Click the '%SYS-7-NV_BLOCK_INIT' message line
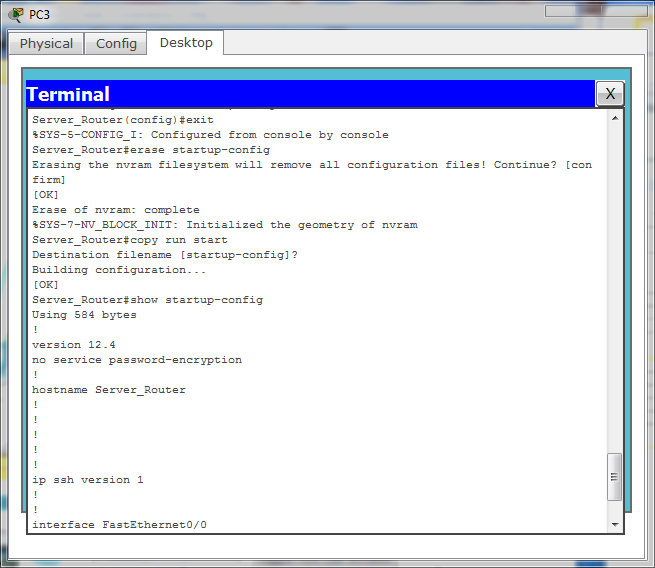Viewport: 655px width, 568px height. tap(225, 225)
